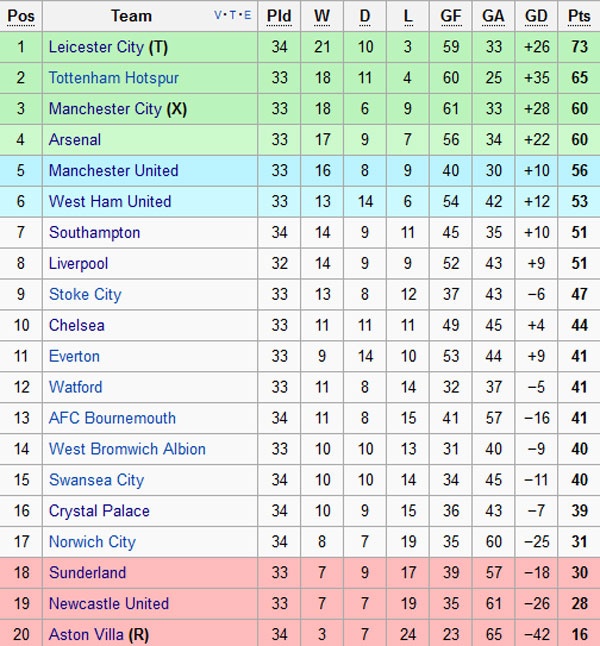Go to the Liverpool team page

(78, 264)
